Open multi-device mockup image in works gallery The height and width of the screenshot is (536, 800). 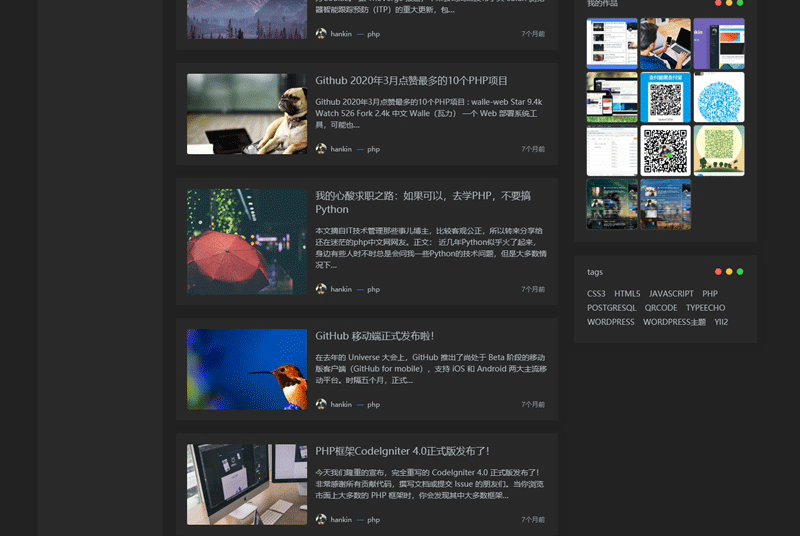pyautogui.click(x=612, y=97)
